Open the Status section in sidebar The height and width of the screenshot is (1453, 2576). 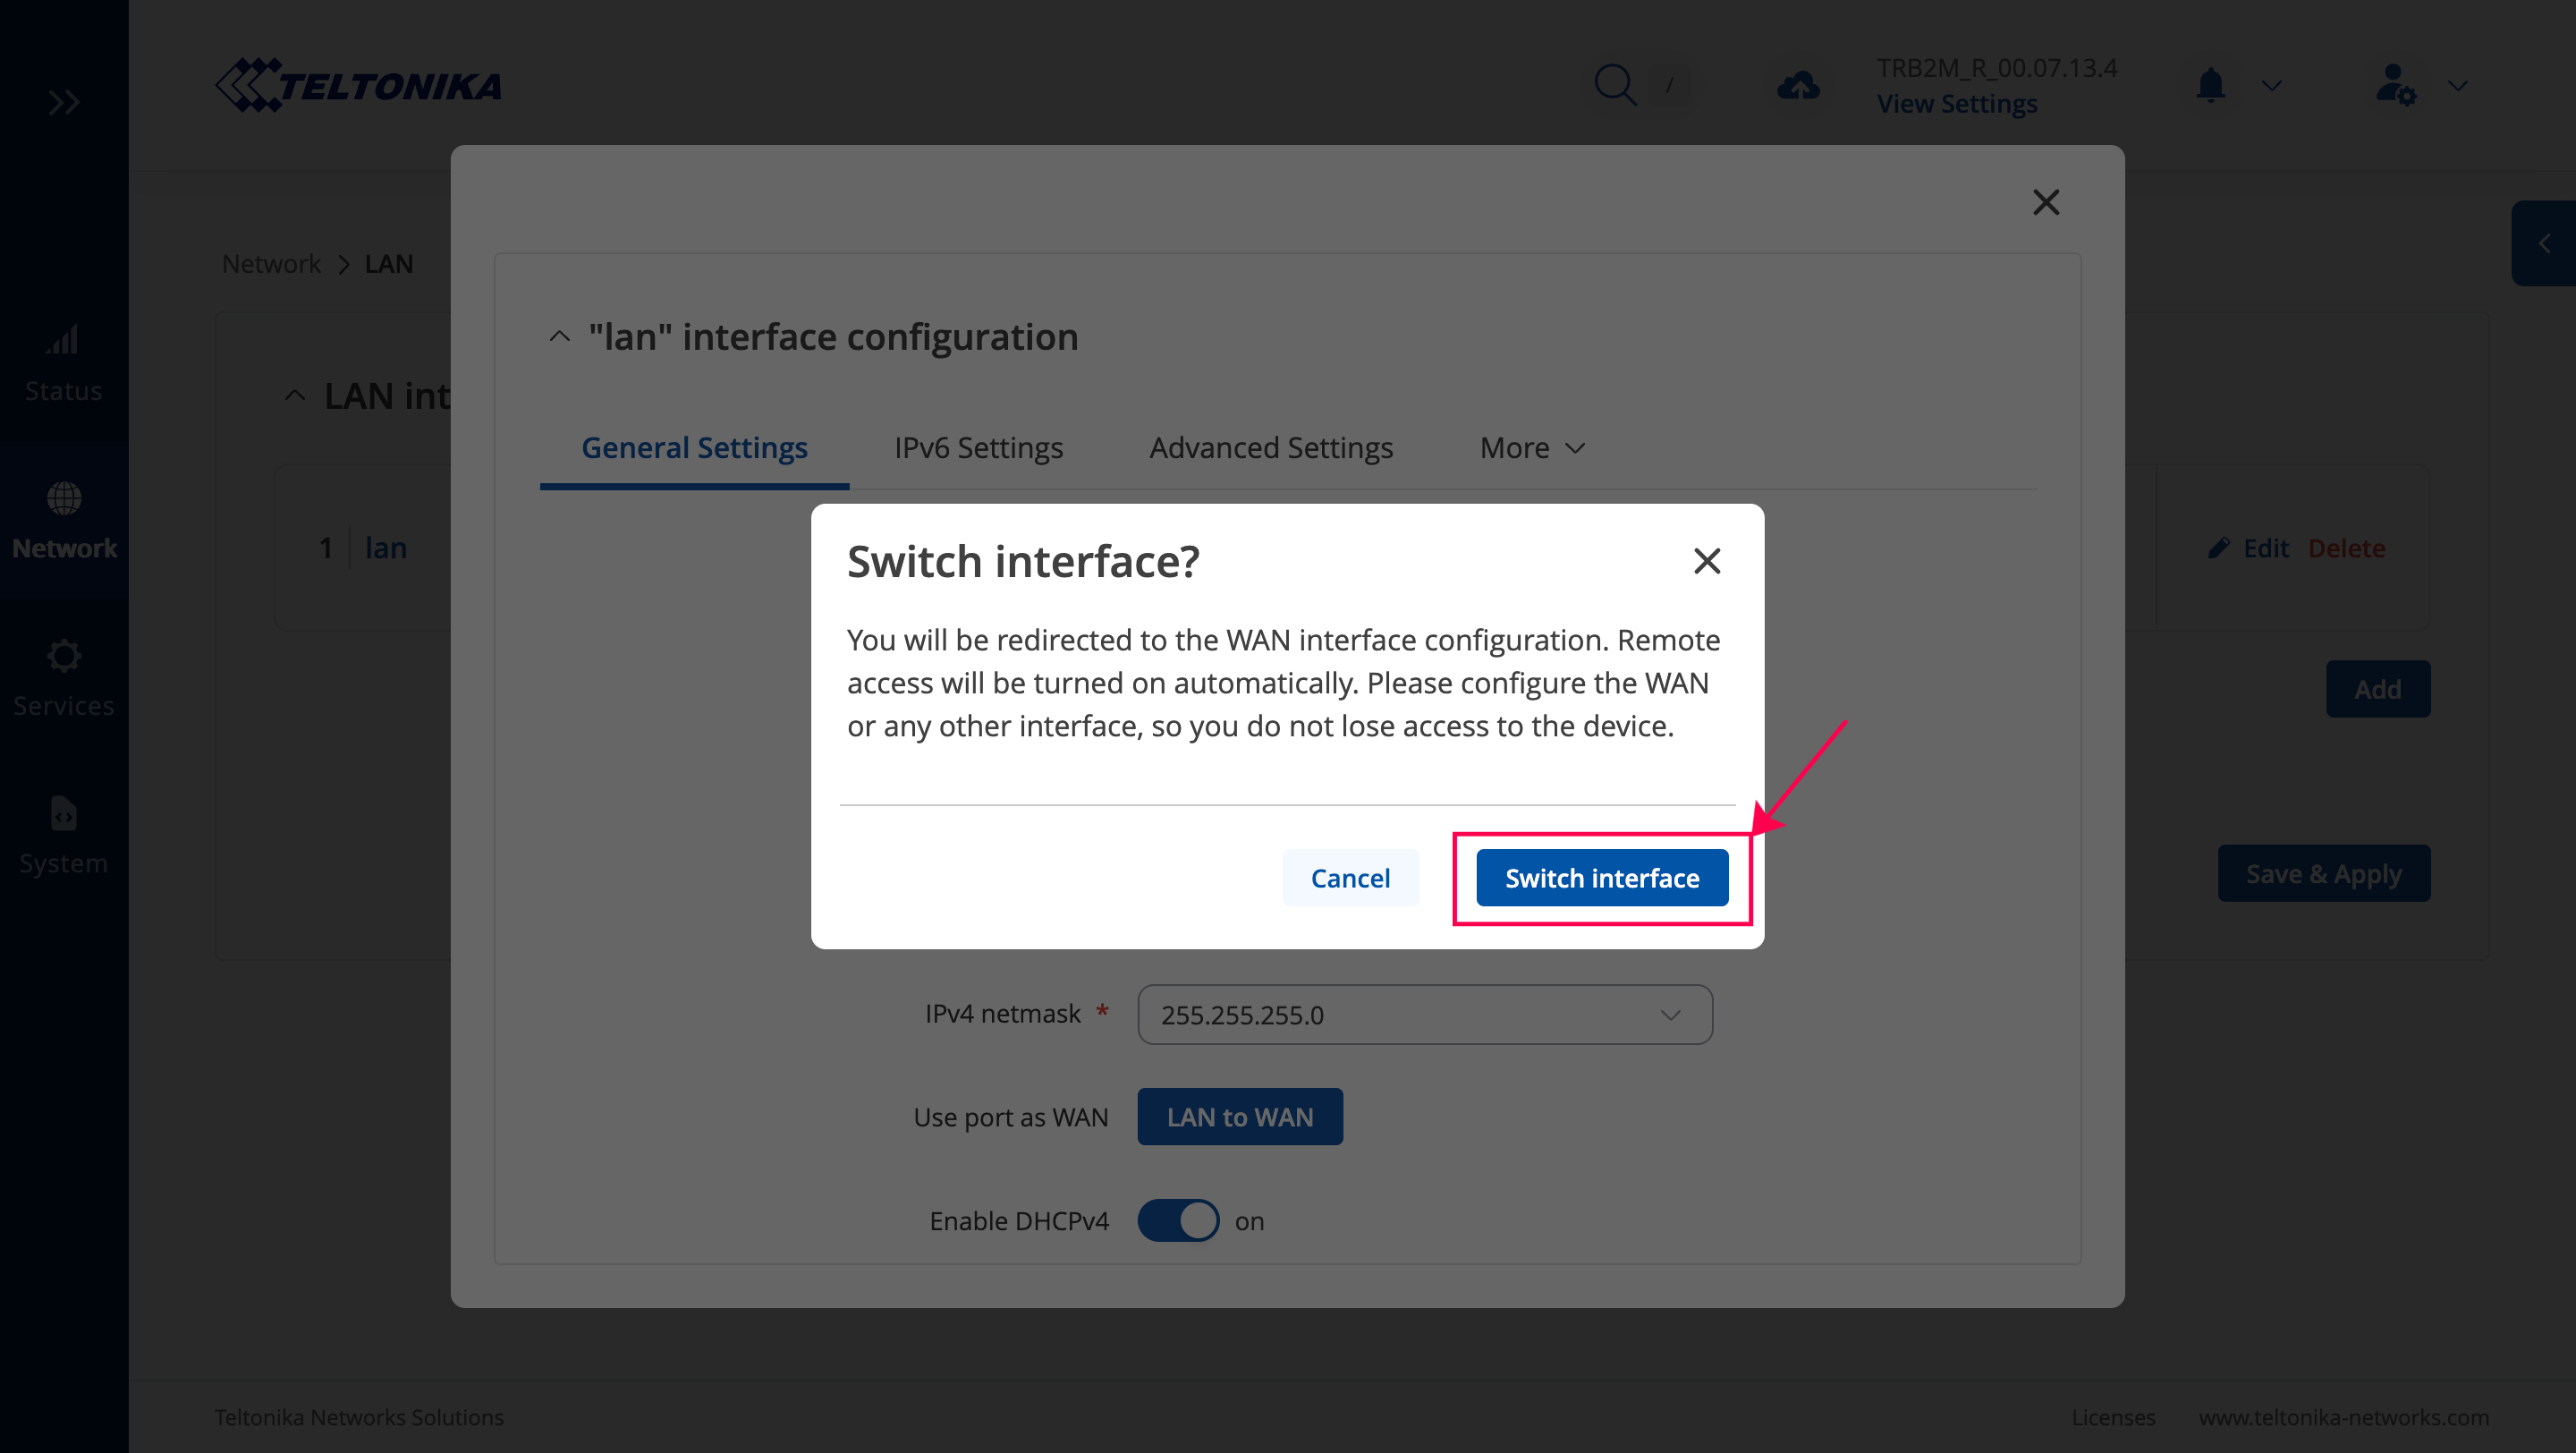[x=64, y=363]
